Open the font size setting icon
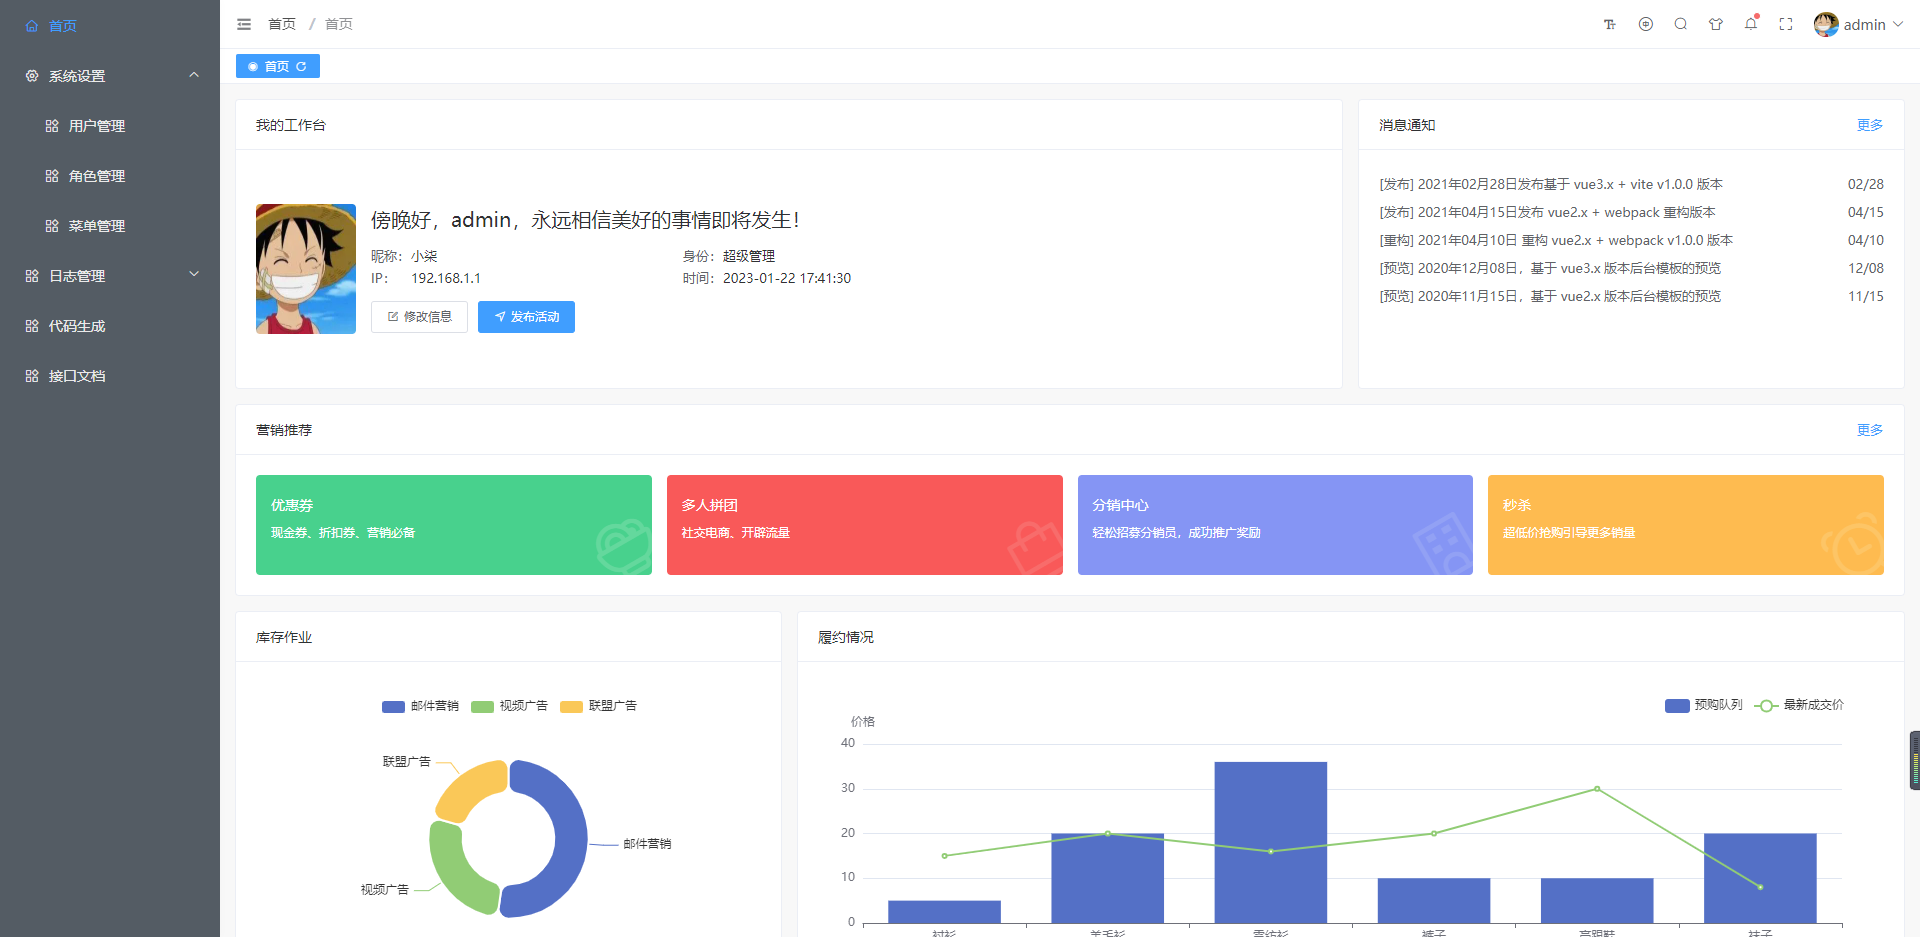1920x937 pixels. [x=1610, y=24]
